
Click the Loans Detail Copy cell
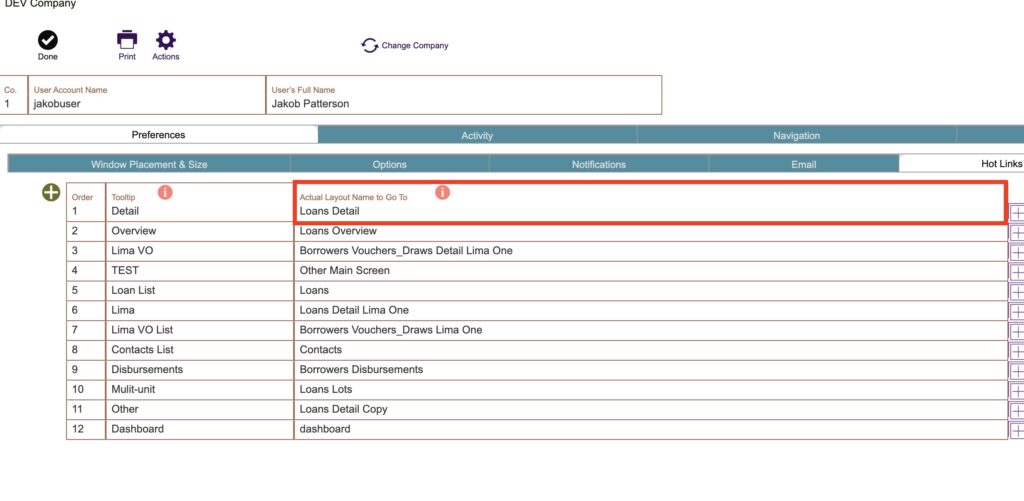650,409
